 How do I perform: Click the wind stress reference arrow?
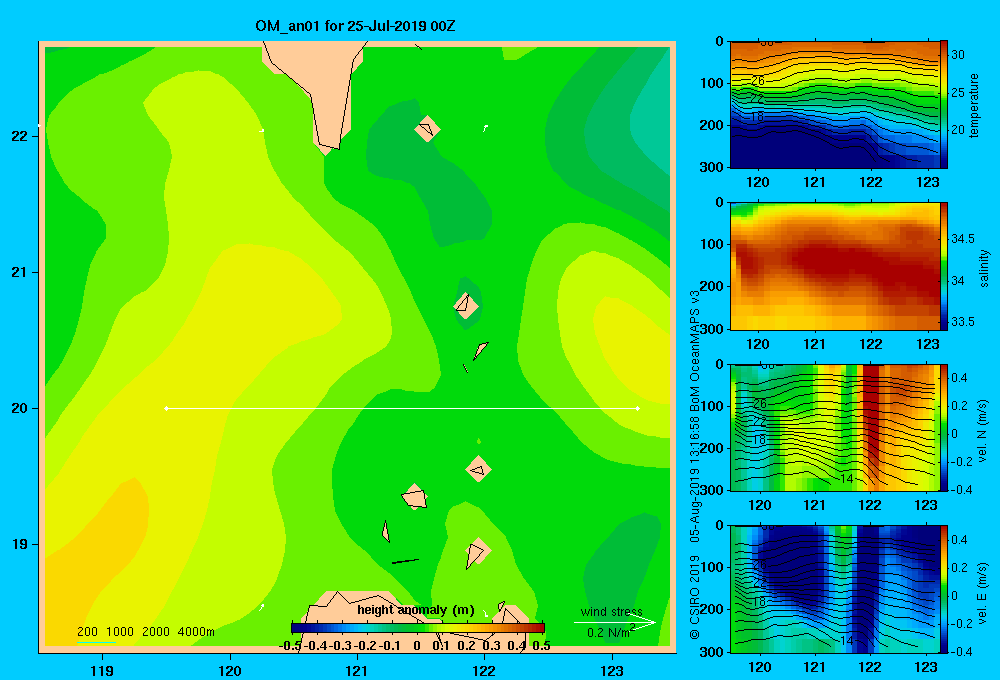pyautogui.click(x=614, y=622)
